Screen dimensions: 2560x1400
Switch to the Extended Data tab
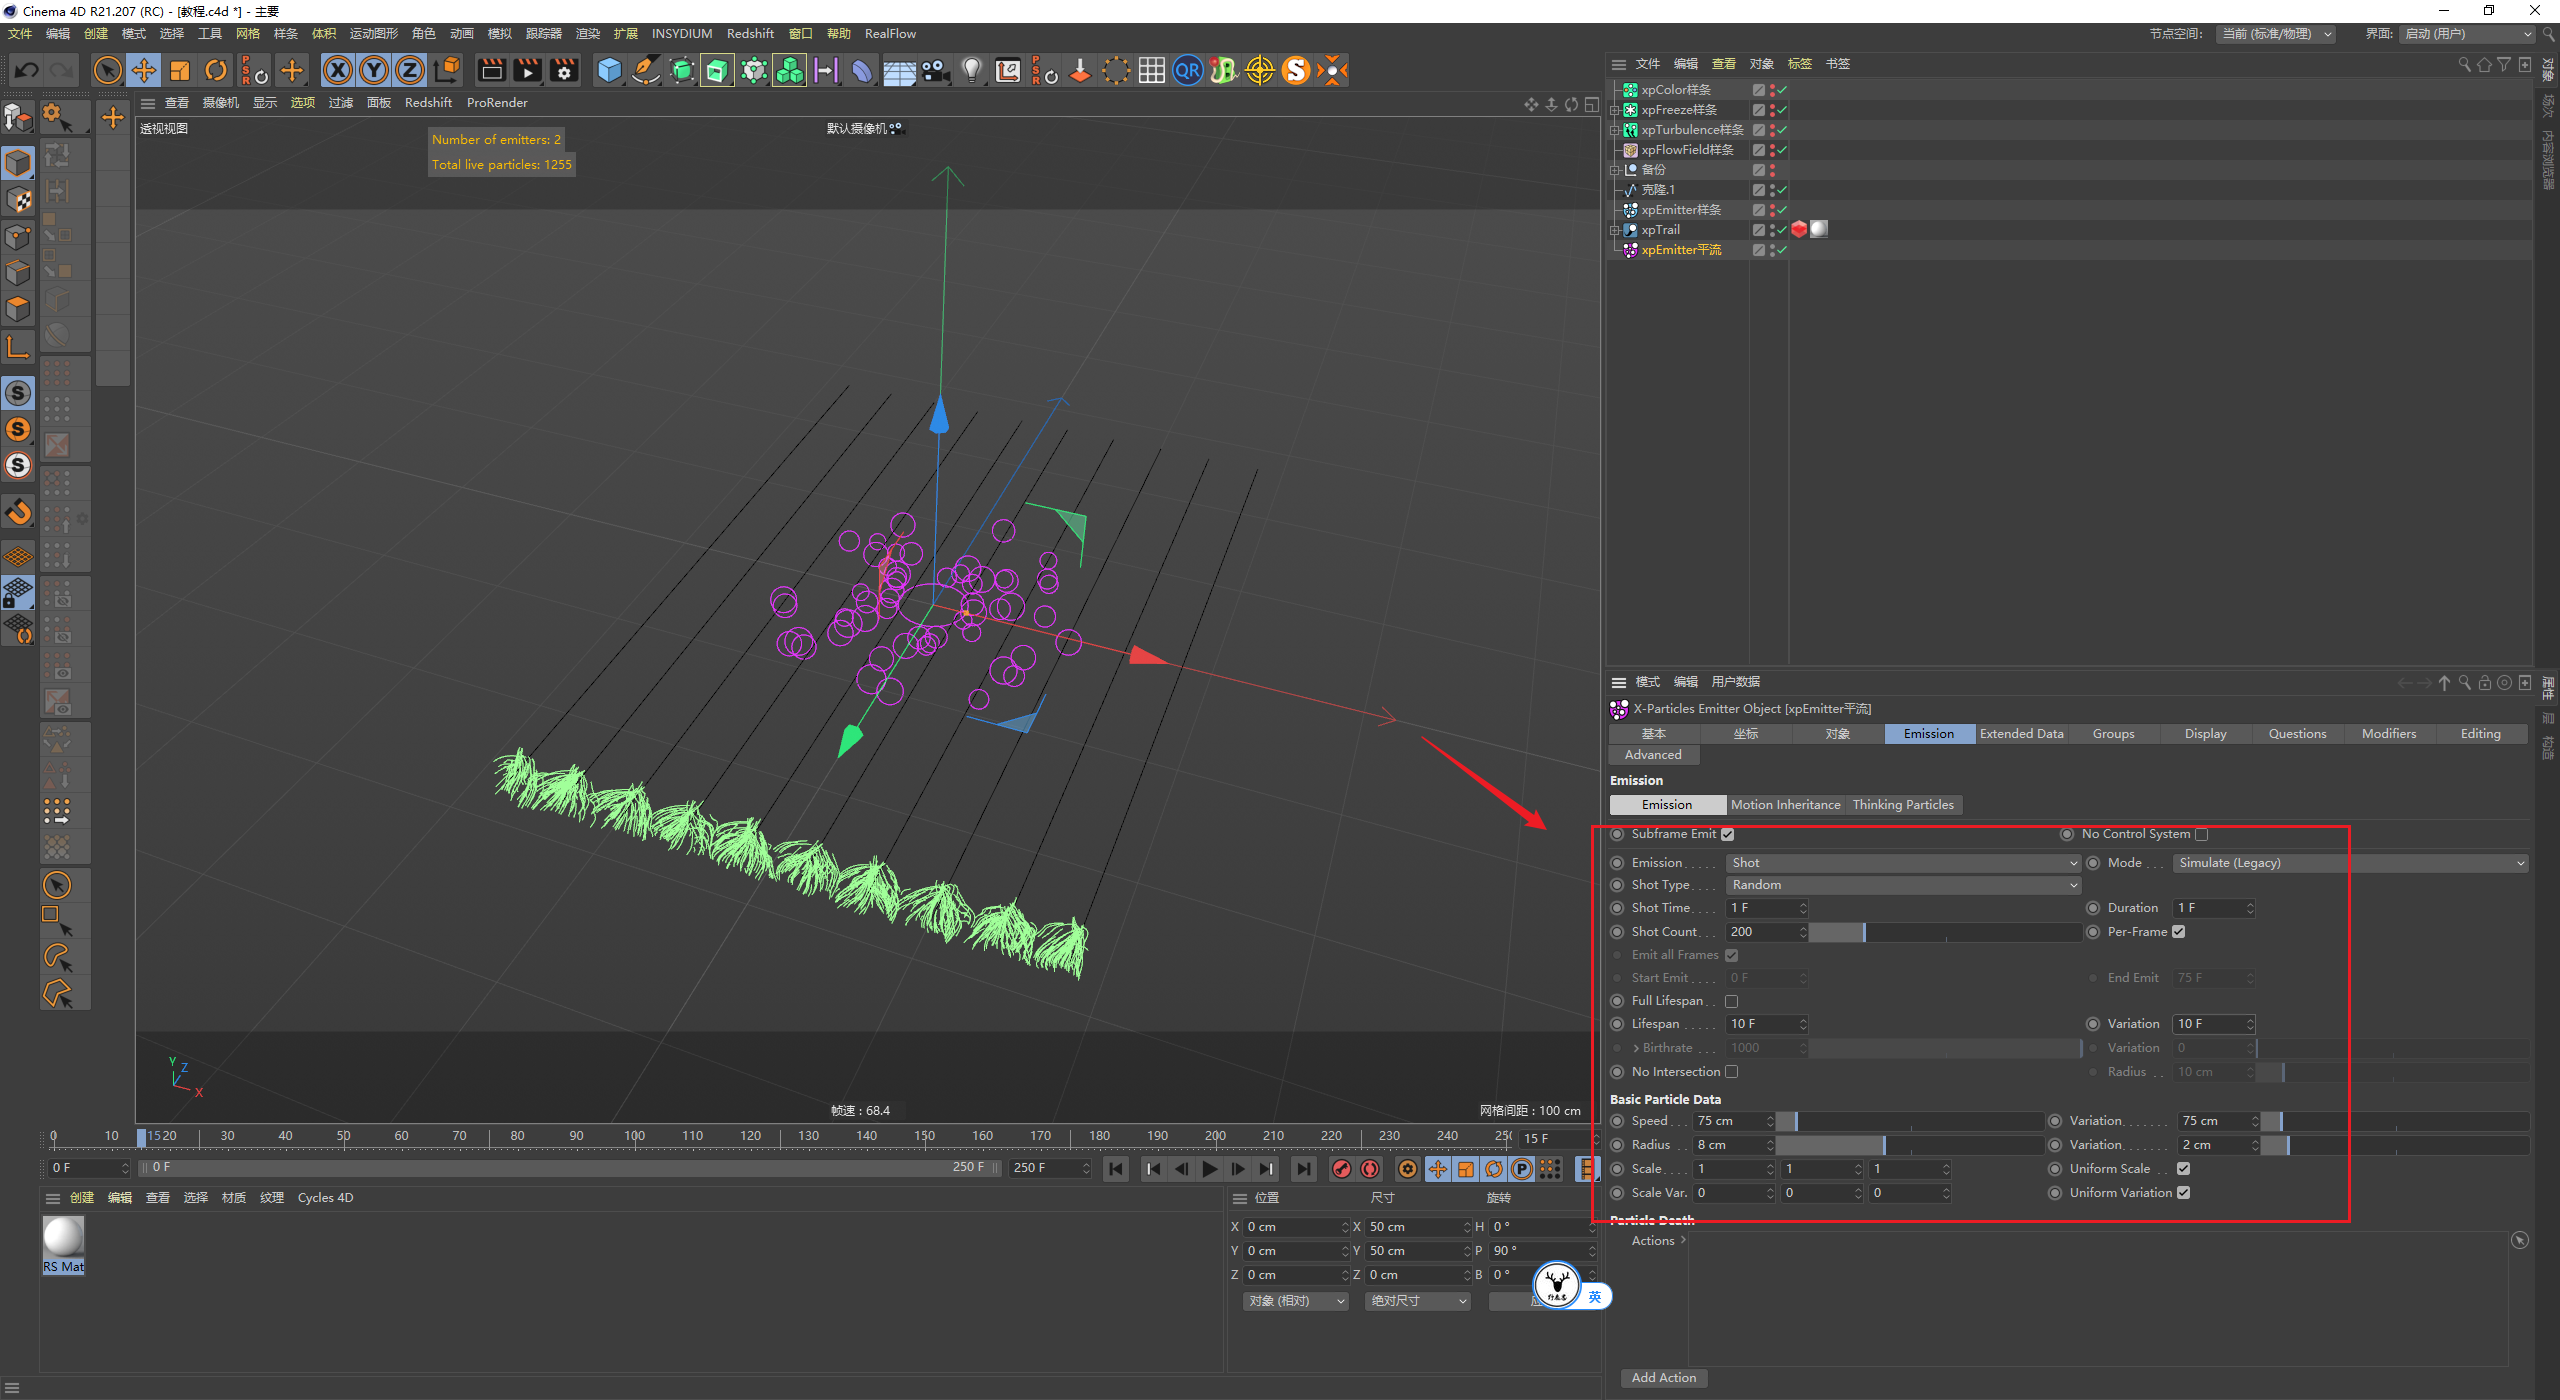point(2021,734)
